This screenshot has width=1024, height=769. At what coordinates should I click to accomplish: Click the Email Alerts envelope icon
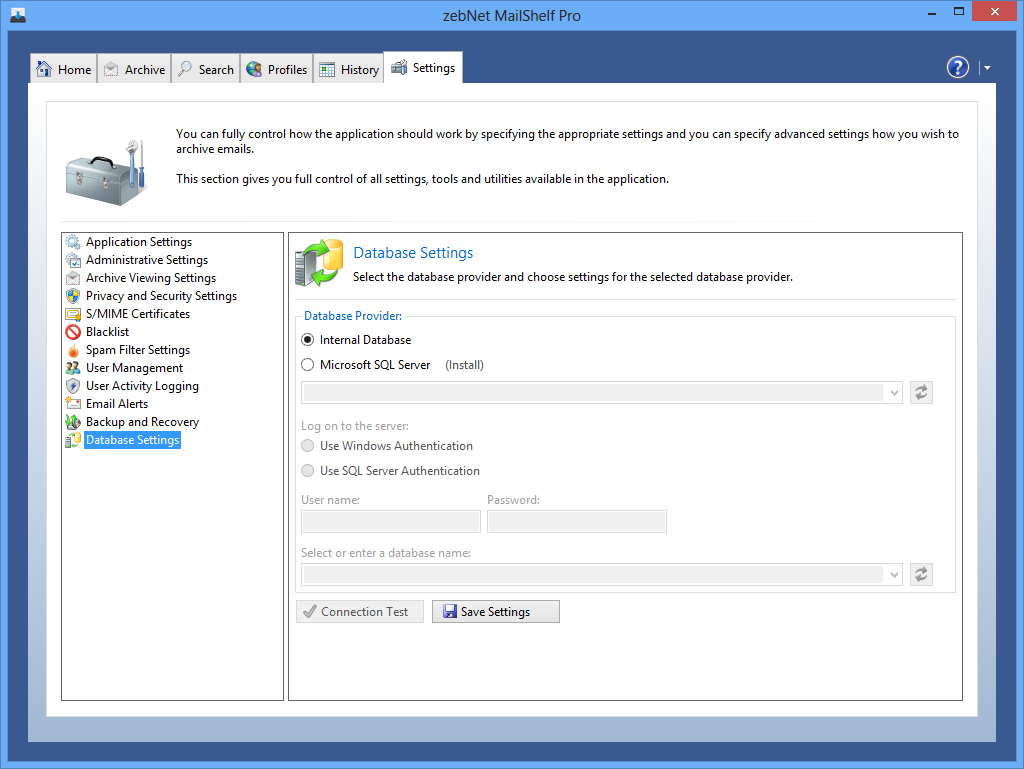(73, 404)
